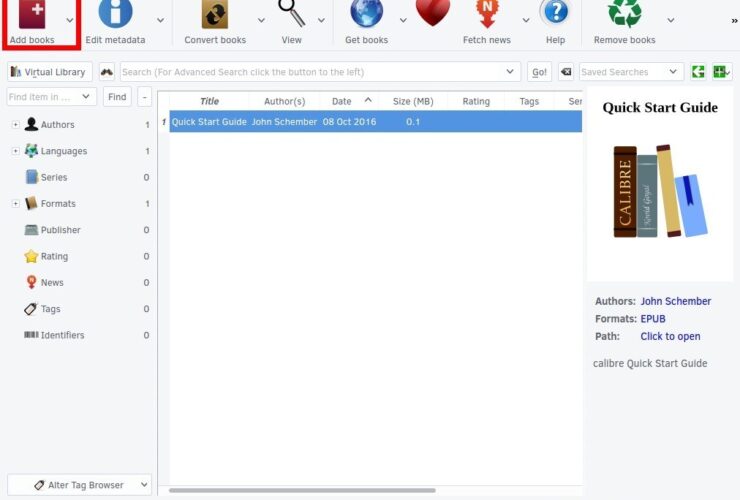Viewport: 740px width, 500px height.
Task: Click the 08 Oct 2016 date cell
Action: (x=349, y=122)
